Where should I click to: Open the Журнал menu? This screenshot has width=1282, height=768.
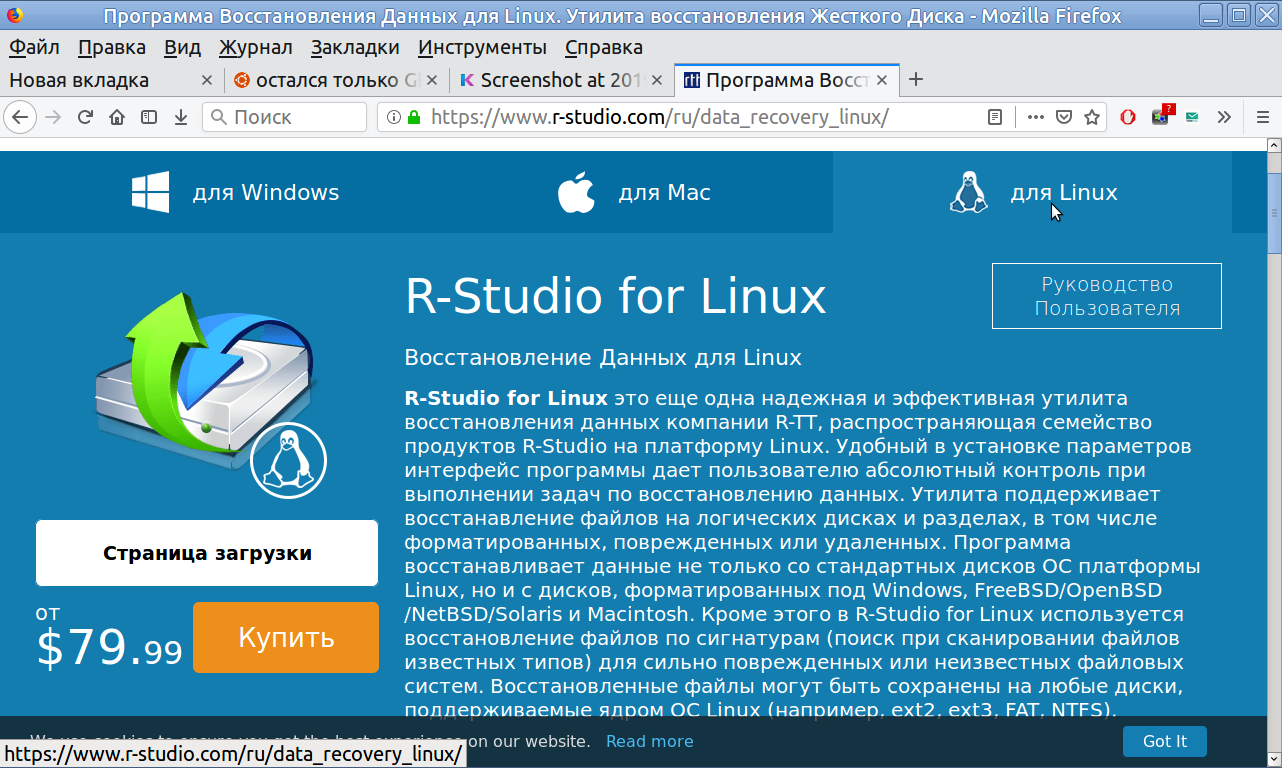click(256, 47)
